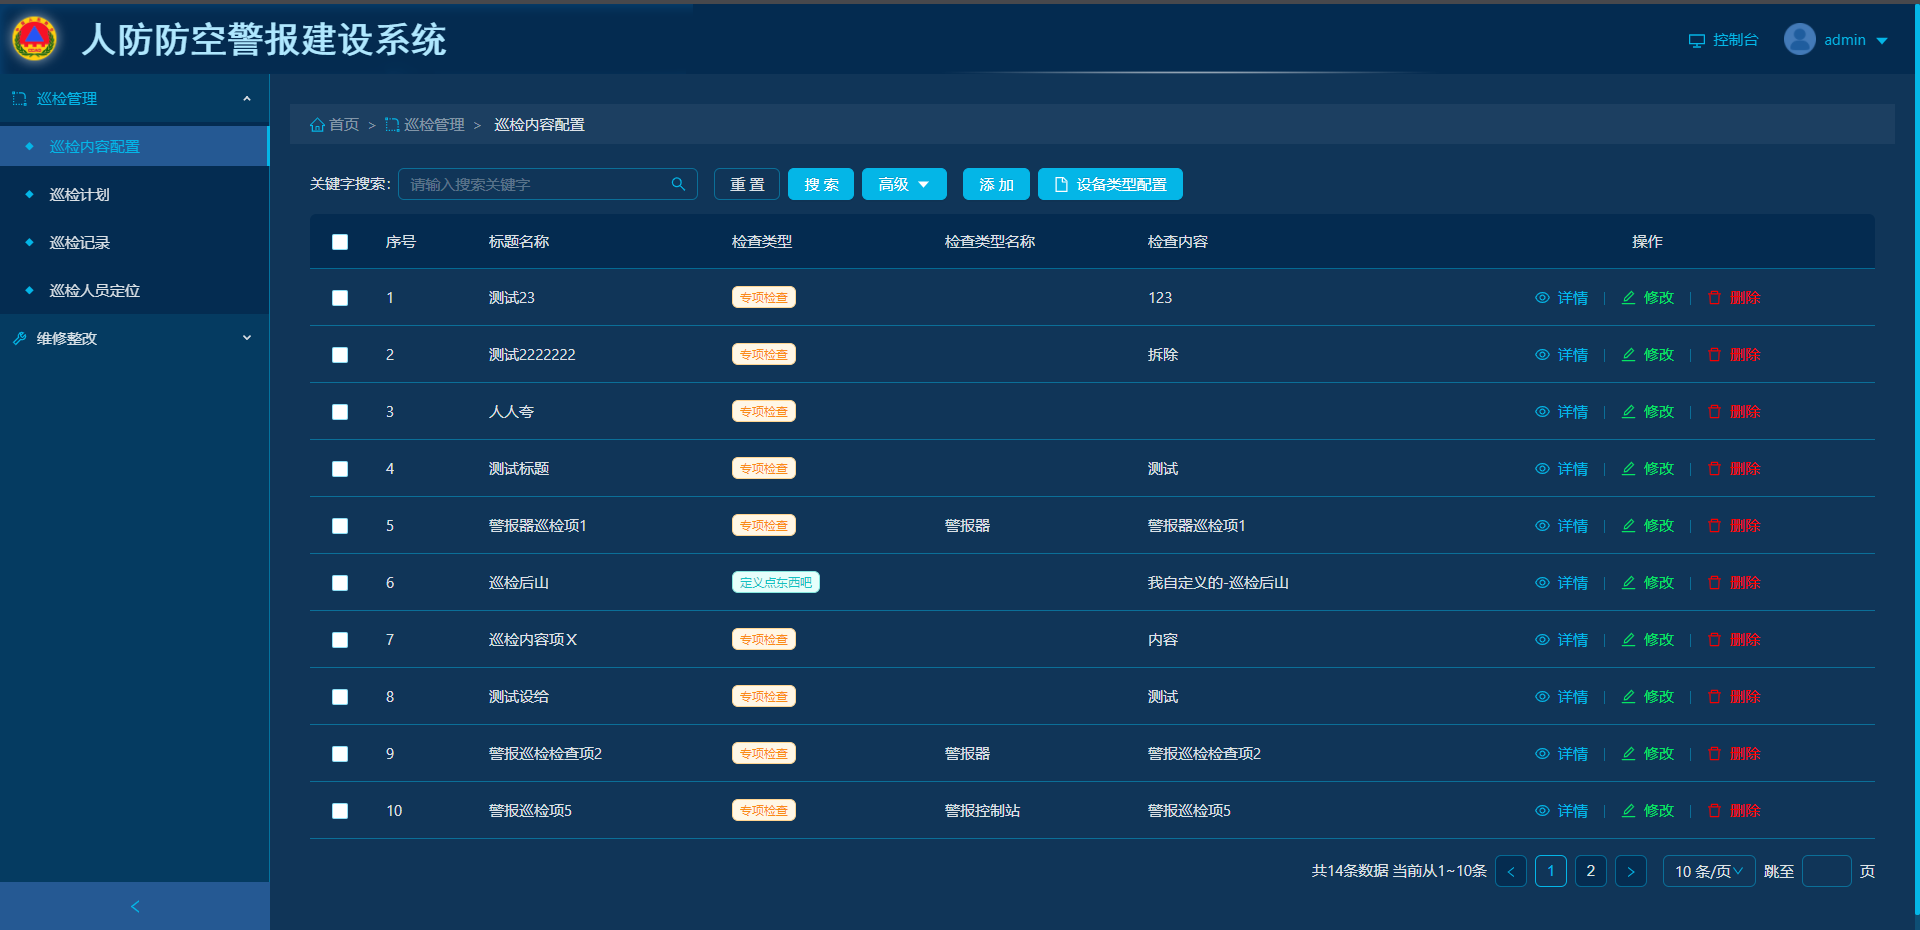Click the search magnifier icon in keyword field
1920x930 pixels.
pos(678,184)
